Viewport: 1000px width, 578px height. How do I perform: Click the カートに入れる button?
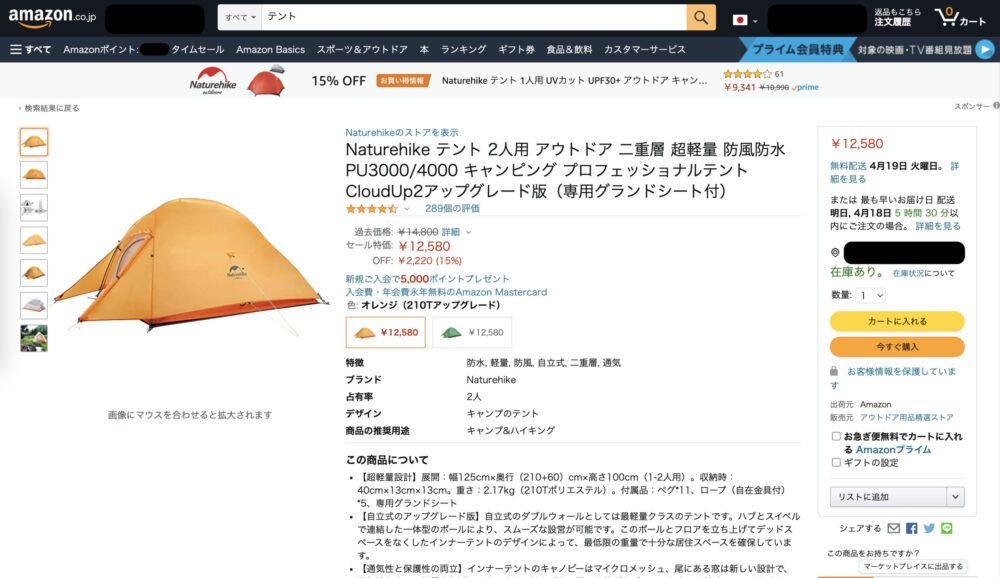(897, 321)
